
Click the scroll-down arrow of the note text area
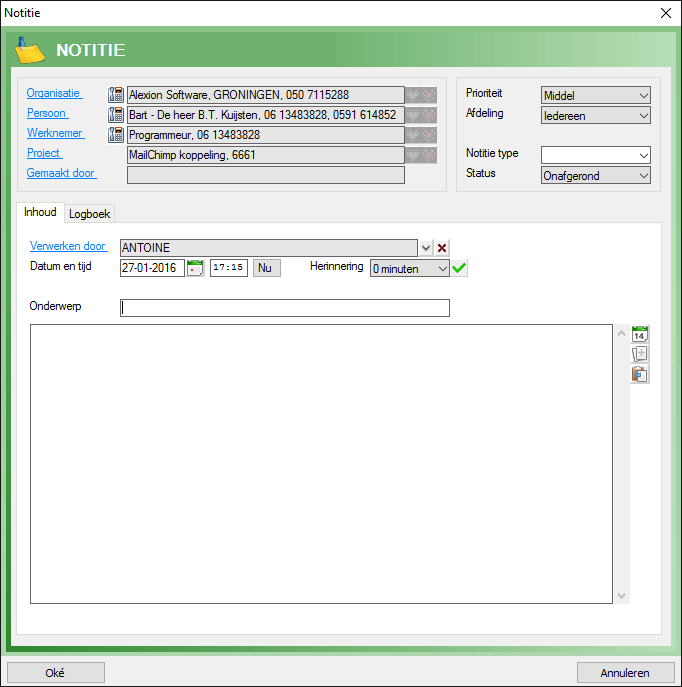tap(621, 595)
